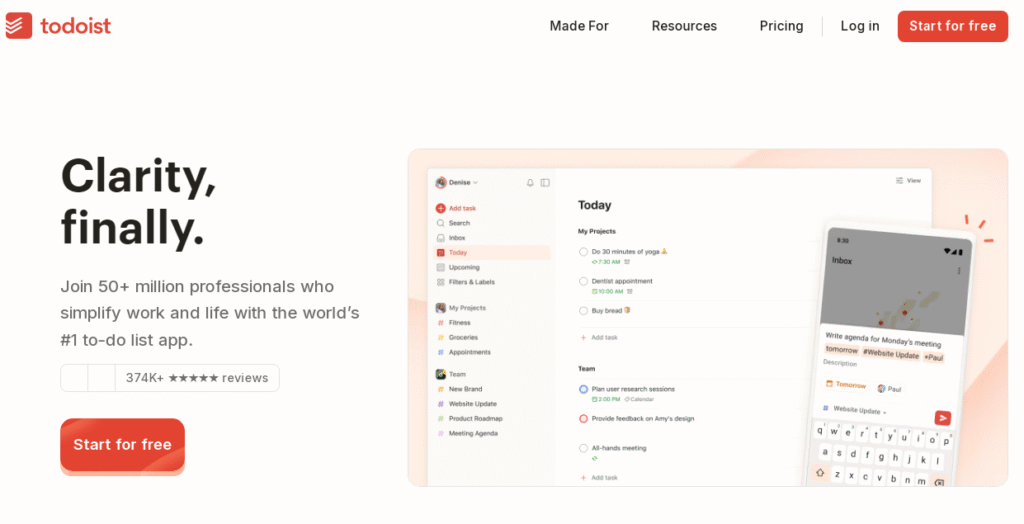The width and height of the screenshot is (1024, 524).
Task: Select the Search magnifier icon in sidebar
Action: coord(440,223)
